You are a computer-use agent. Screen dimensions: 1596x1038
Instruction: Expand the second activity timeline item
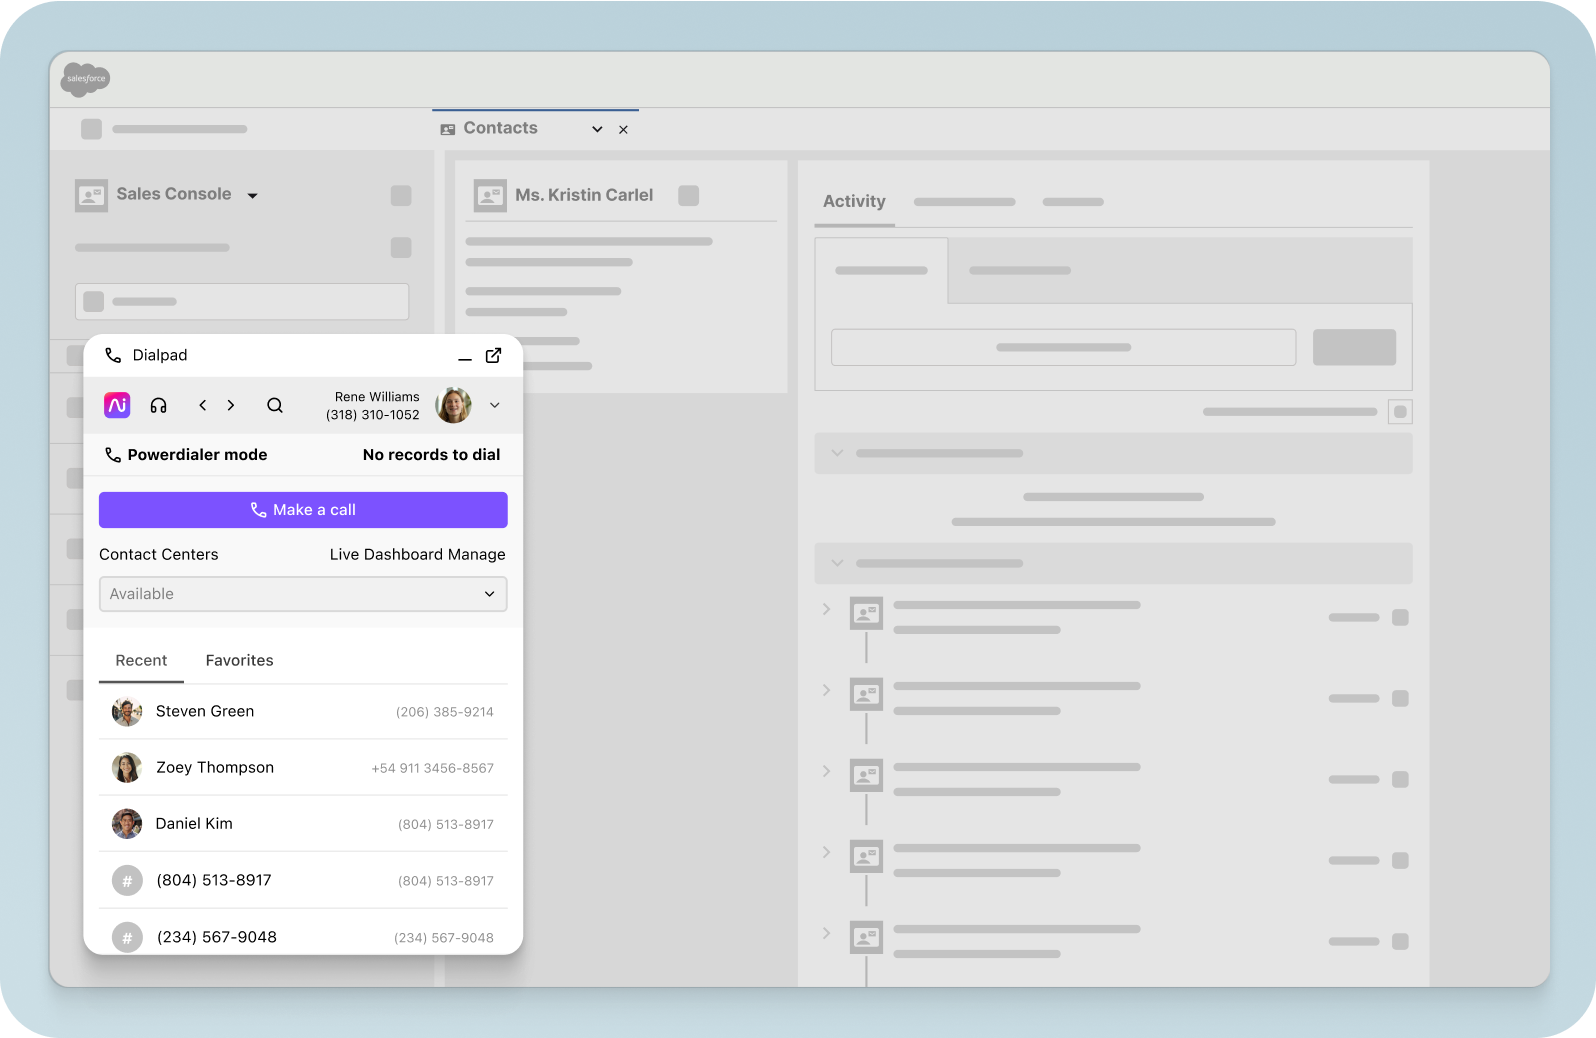tap(826, 690)
